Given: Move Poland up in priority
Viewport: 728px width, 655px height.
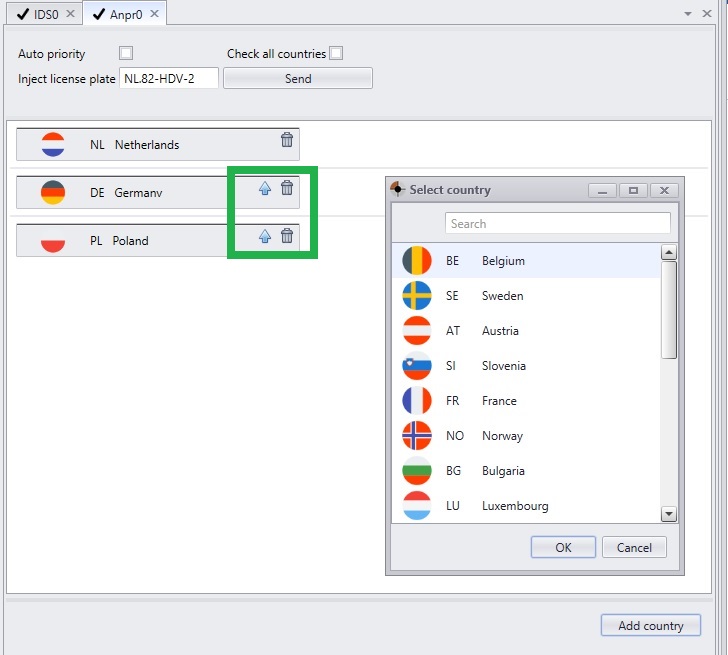Looking at the screenshot, I should (265, 236).
